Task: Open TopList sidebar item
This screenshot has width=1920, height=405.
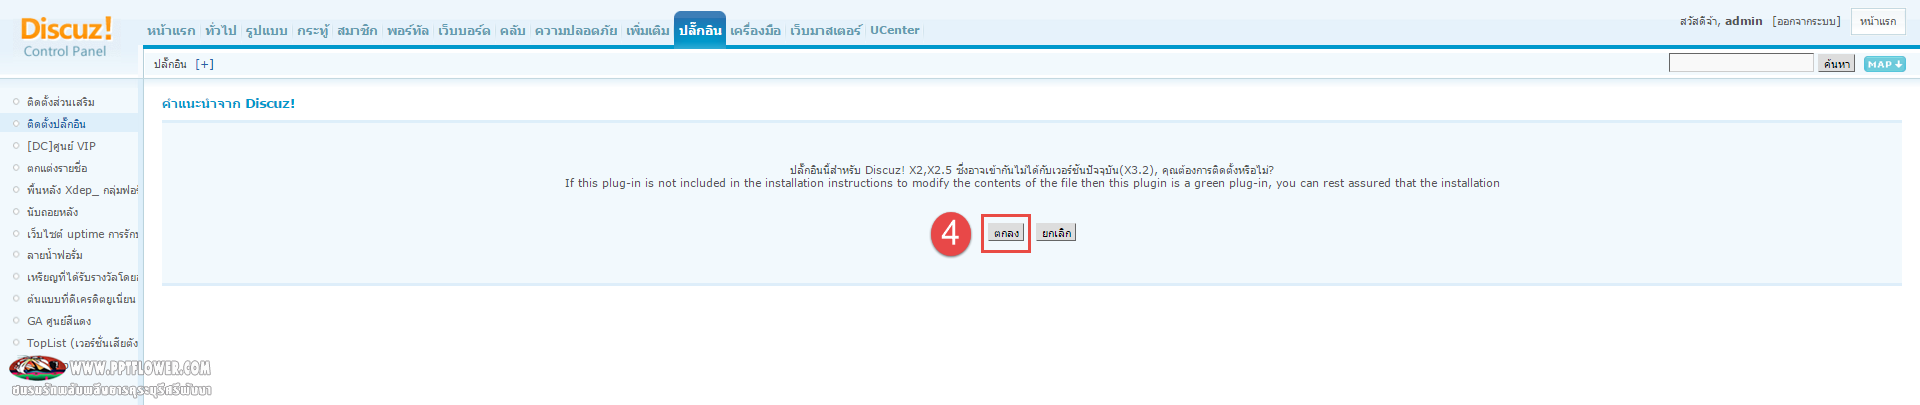Action: [82, 343]
